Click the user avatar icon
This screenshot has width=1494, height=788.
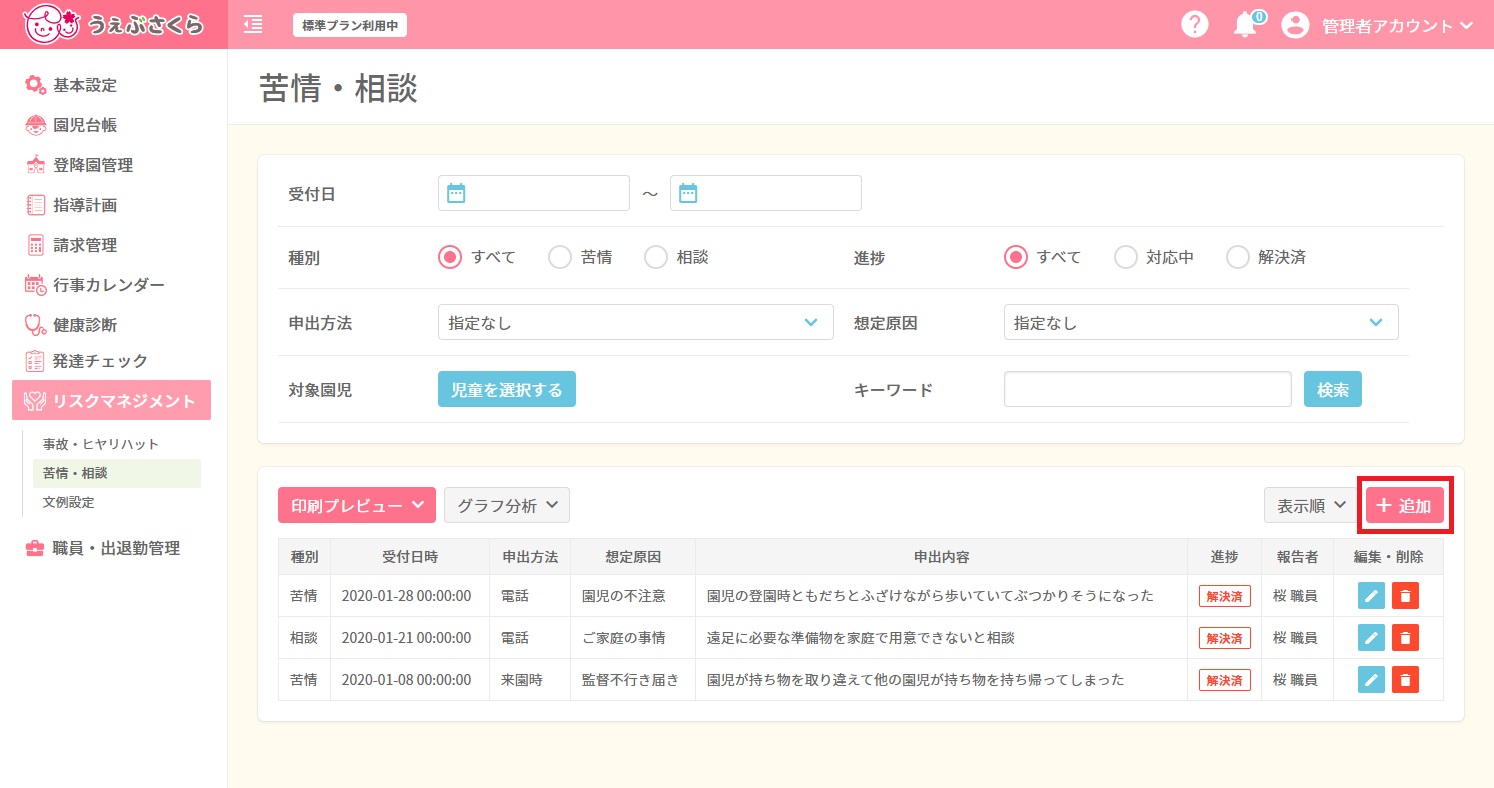(x=1295, y=25)
